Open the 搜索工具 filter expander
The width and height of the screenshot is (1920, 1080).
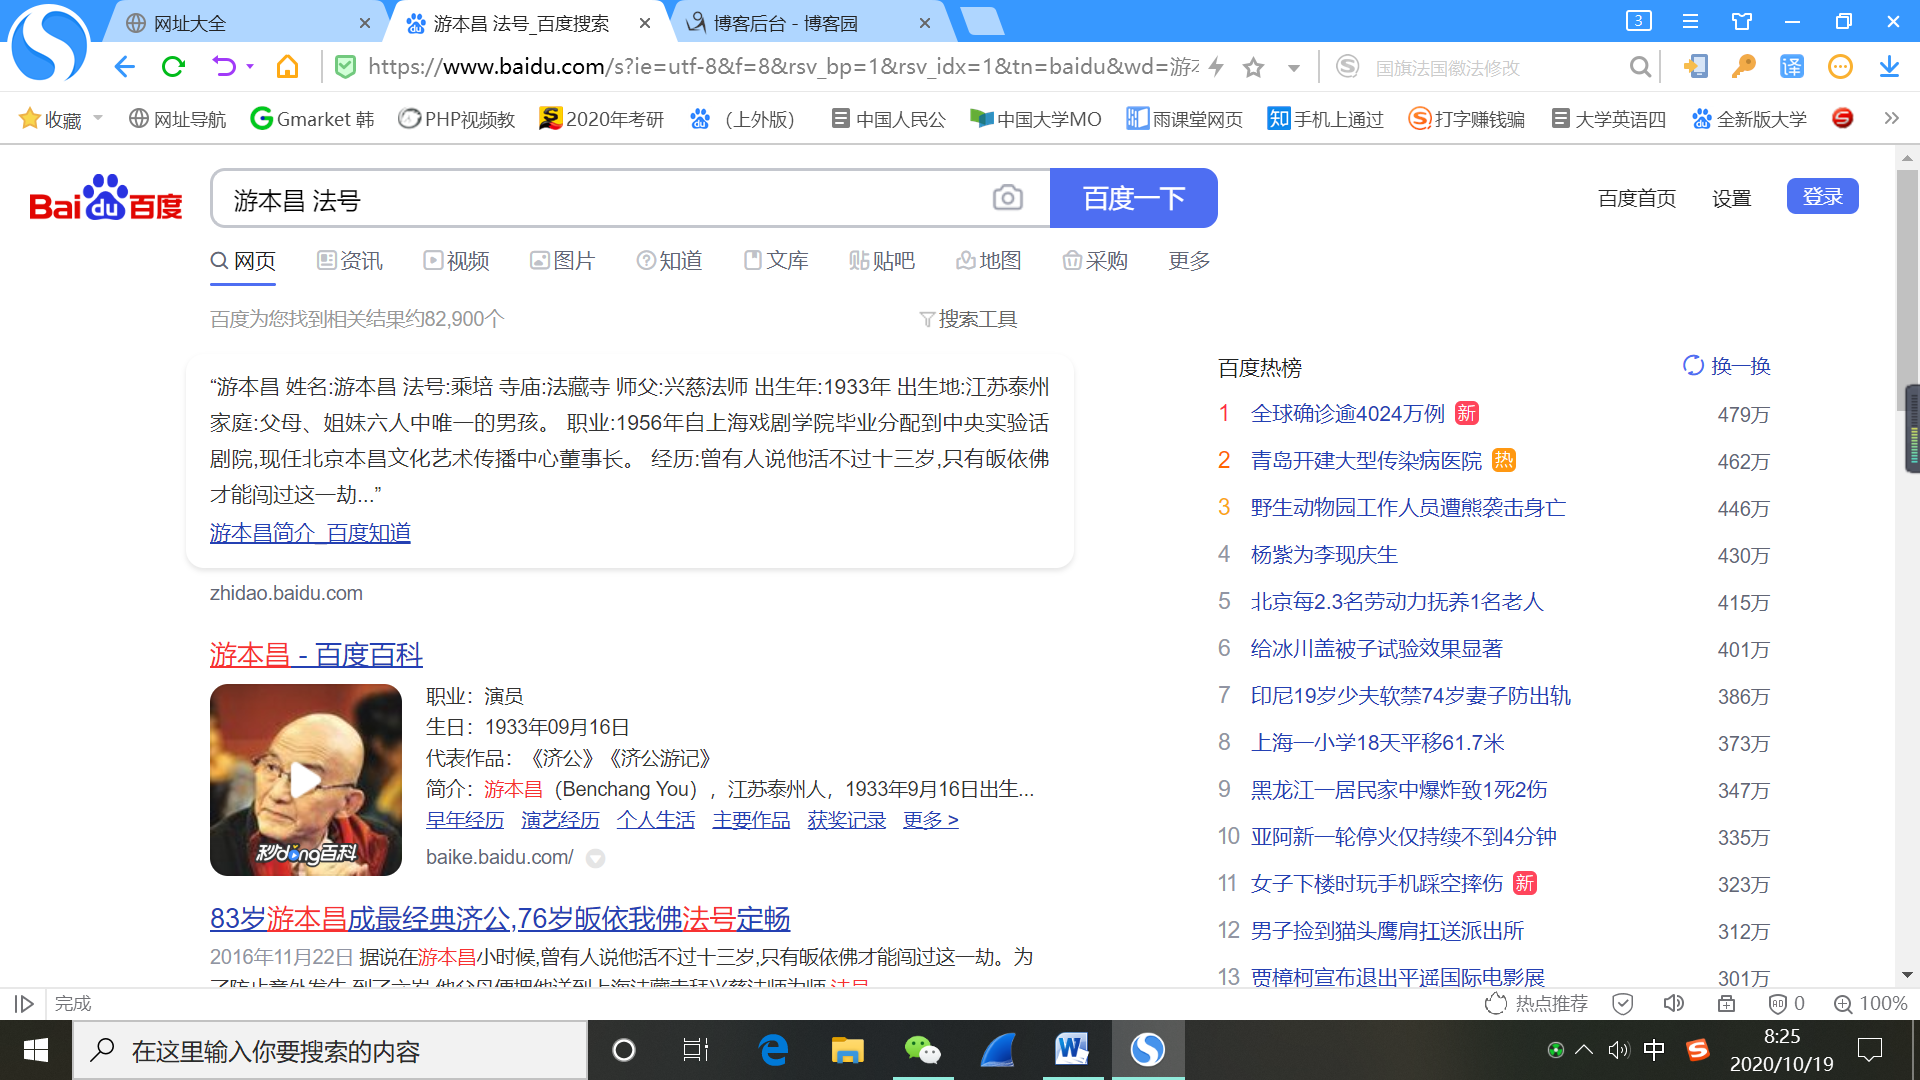click(x=968, y=319)
